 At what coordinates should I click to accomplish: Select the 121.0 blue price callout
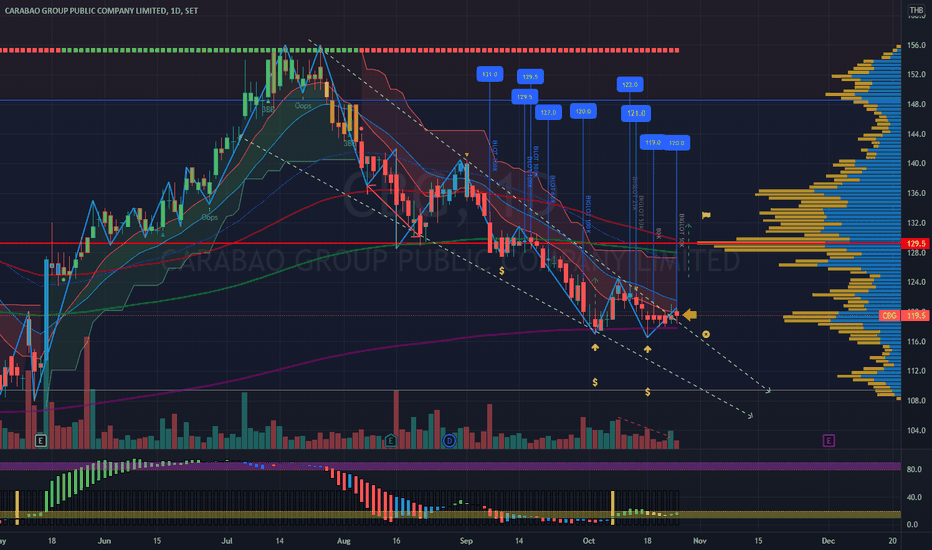click(636, 113)
